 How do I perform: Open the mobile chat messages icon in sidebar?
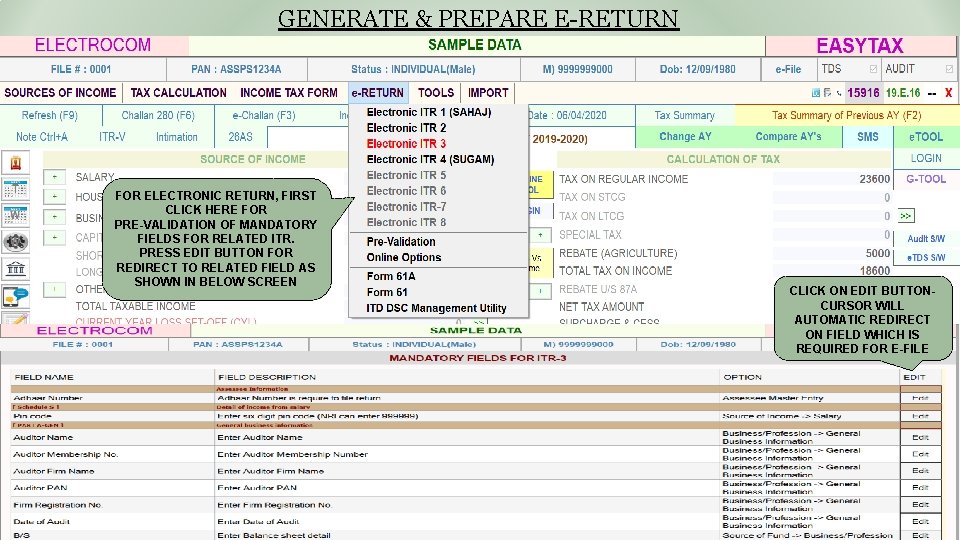click(15, 296)
